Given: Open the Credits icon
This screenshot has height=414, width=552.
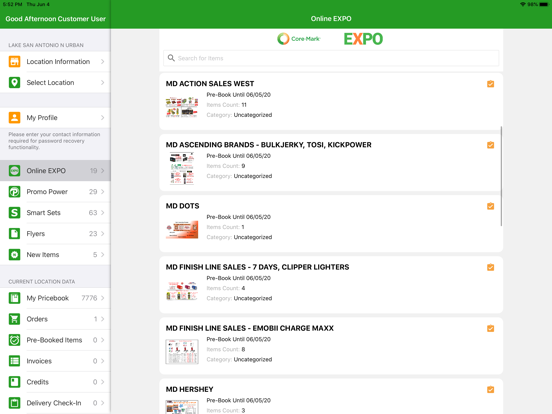Looking at the screenshot, I should tap(14, 382).
